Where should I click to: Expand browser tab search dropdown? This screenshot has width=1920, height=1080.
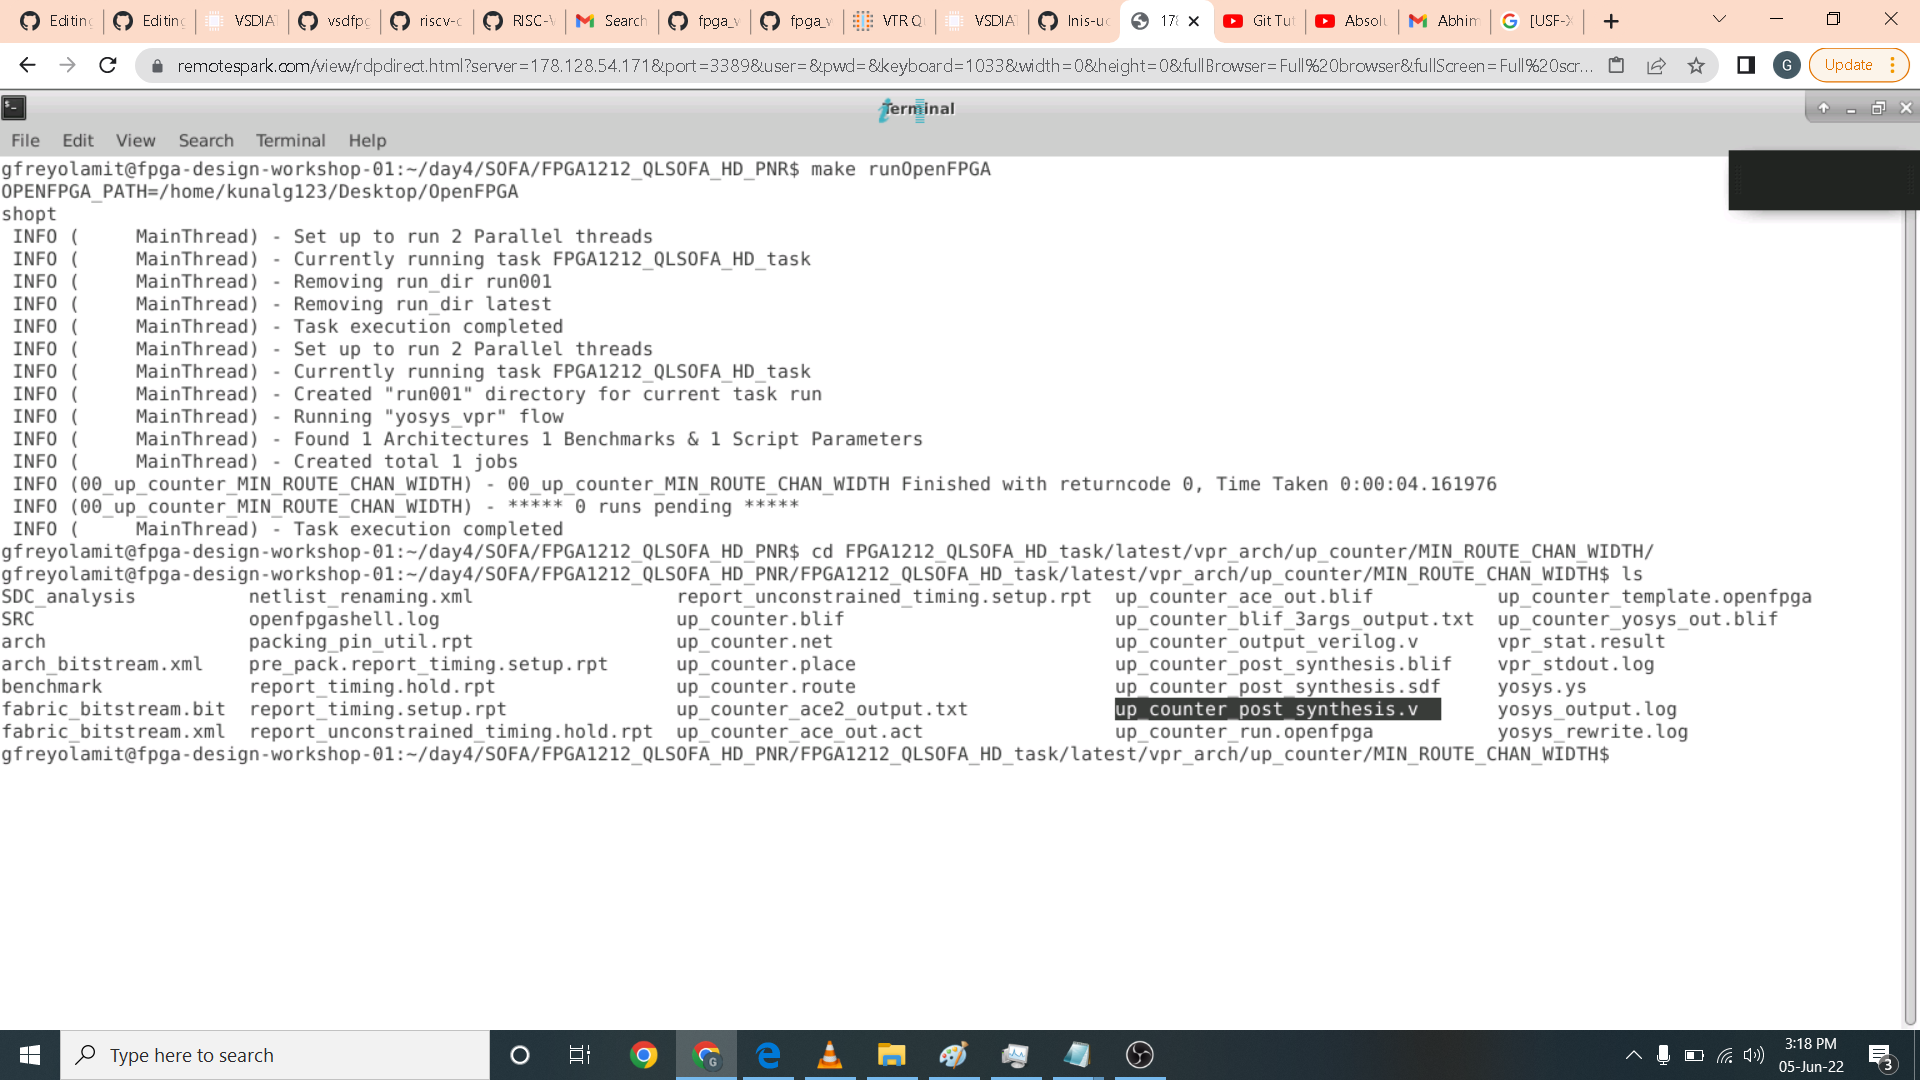click(x=1719, y=20)
